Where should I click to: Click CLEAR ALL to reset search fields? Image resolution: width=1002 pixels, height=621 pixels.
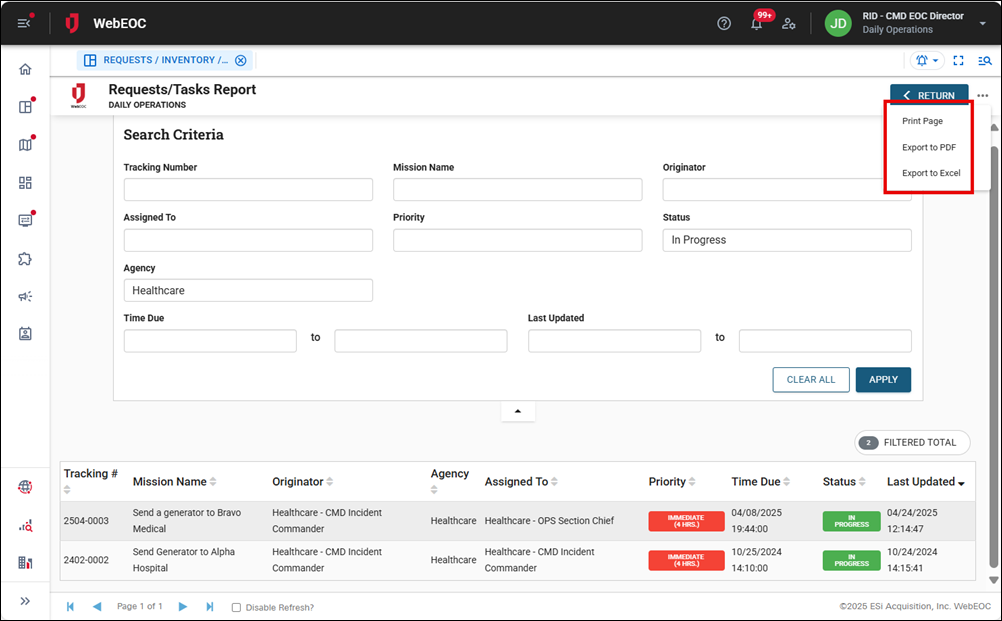[x=810, y=380]
